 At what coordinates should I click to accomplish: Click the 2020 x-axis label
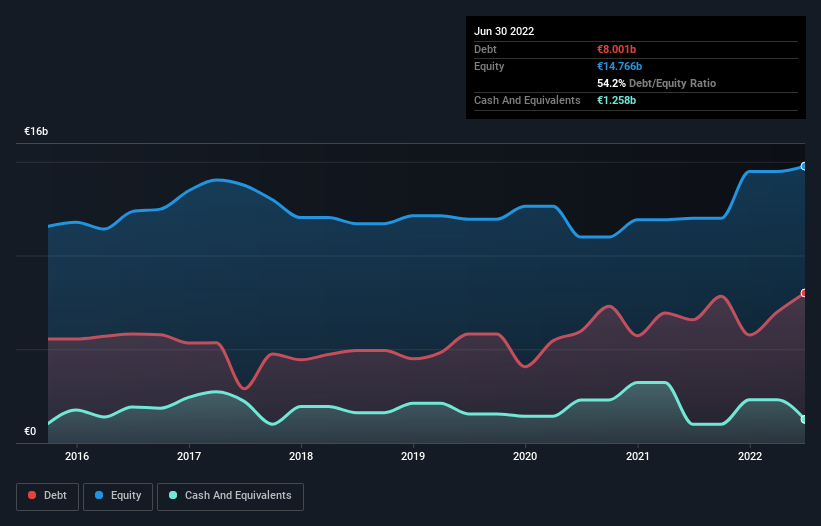coord(525,456)
